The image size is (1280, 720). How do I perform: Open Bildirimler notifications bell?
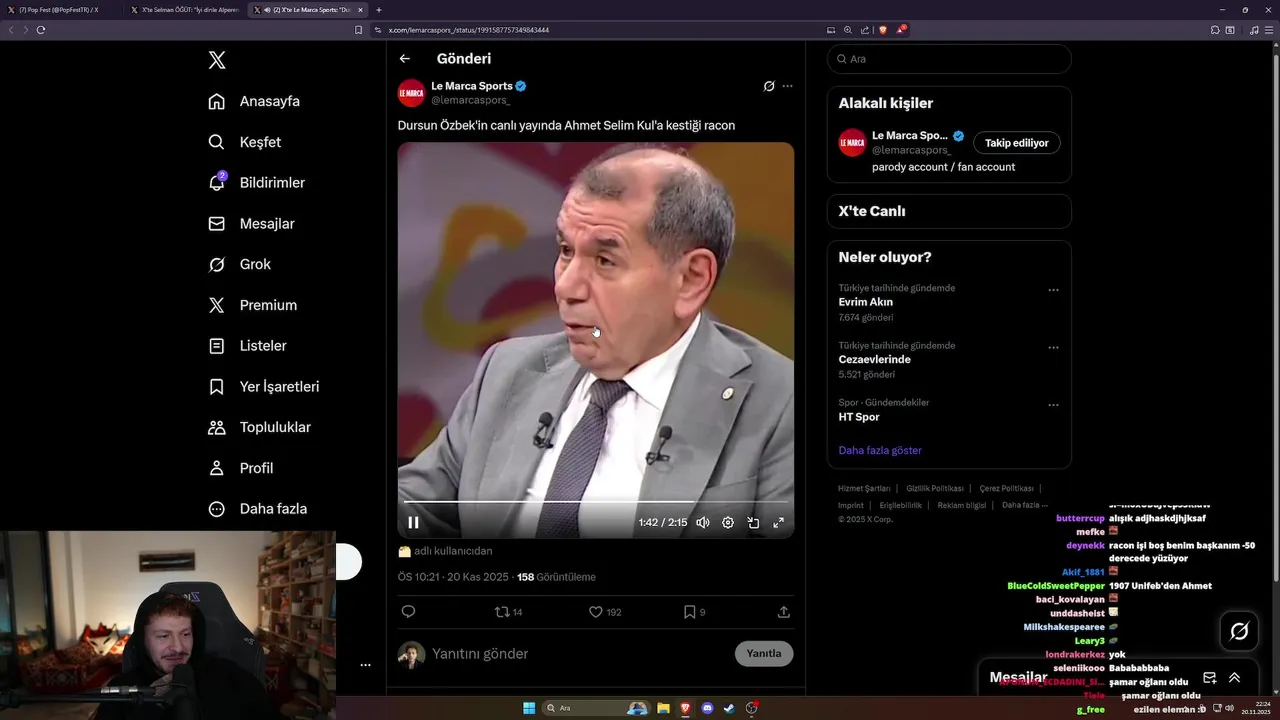[216, 183]
